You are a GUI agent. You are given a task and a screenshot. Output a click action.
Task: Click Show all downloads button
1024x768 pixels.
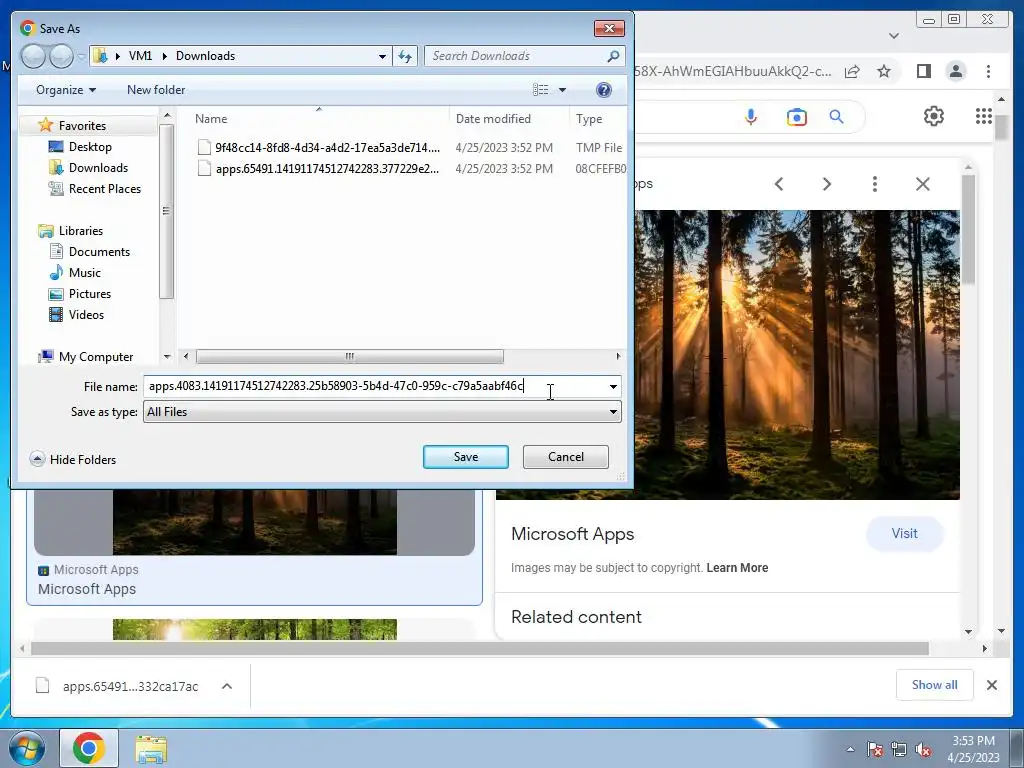pos(935,685)
